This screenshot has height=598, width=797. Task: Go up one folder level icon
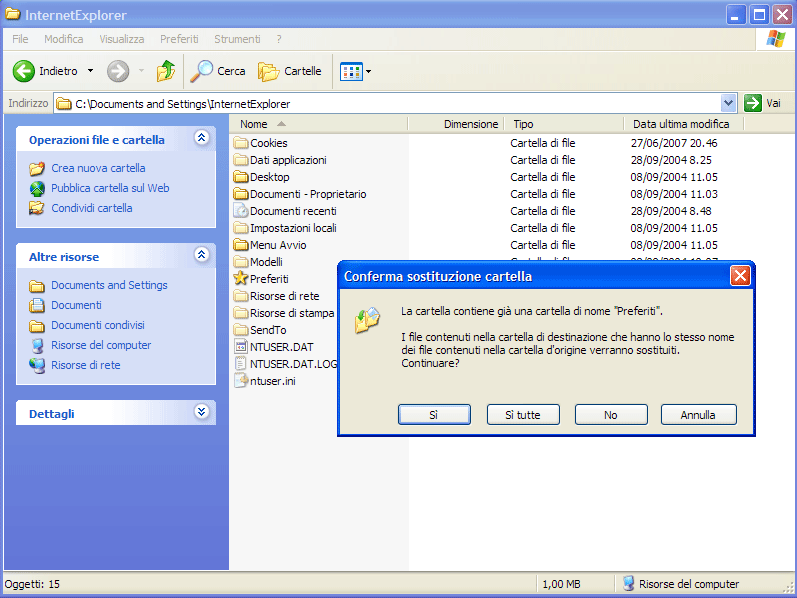click(x=166, y=71)
